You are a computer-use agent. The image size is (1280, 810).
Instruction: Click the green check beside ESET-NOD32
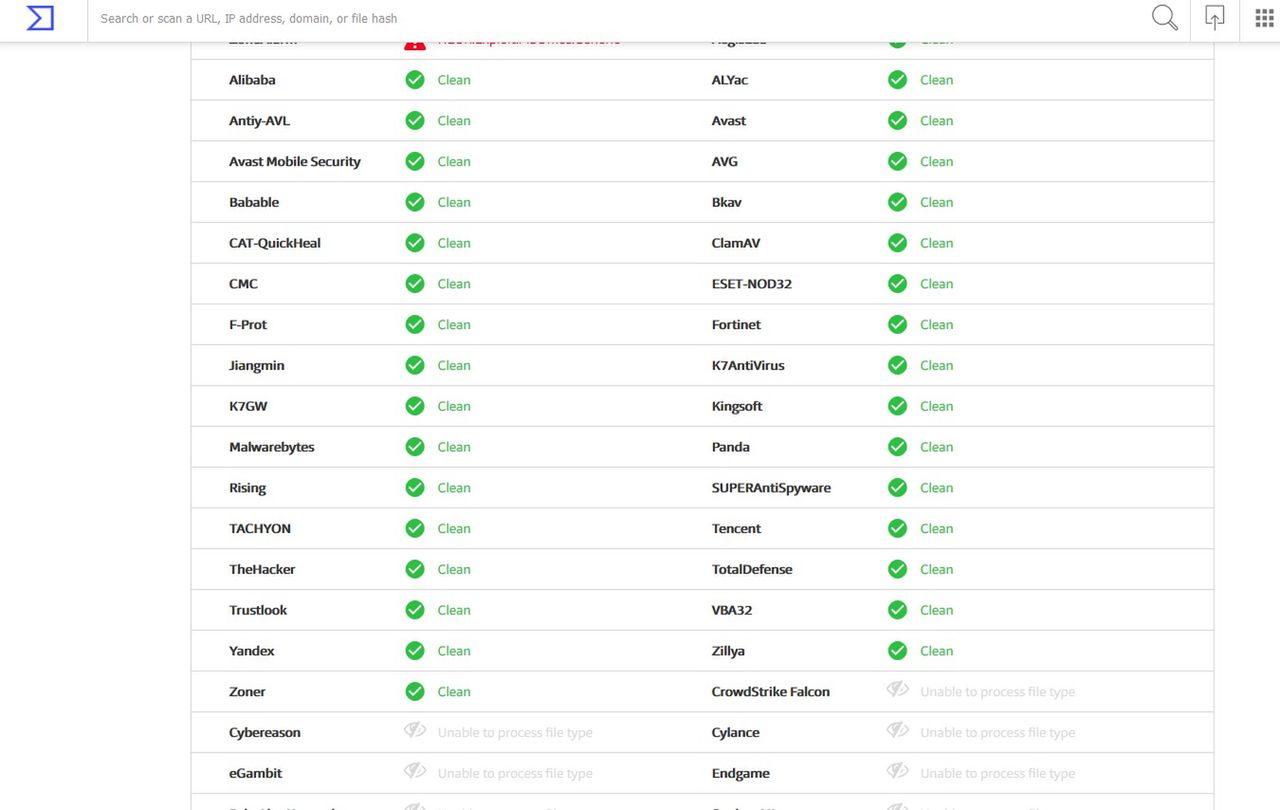tap(898, 284)
